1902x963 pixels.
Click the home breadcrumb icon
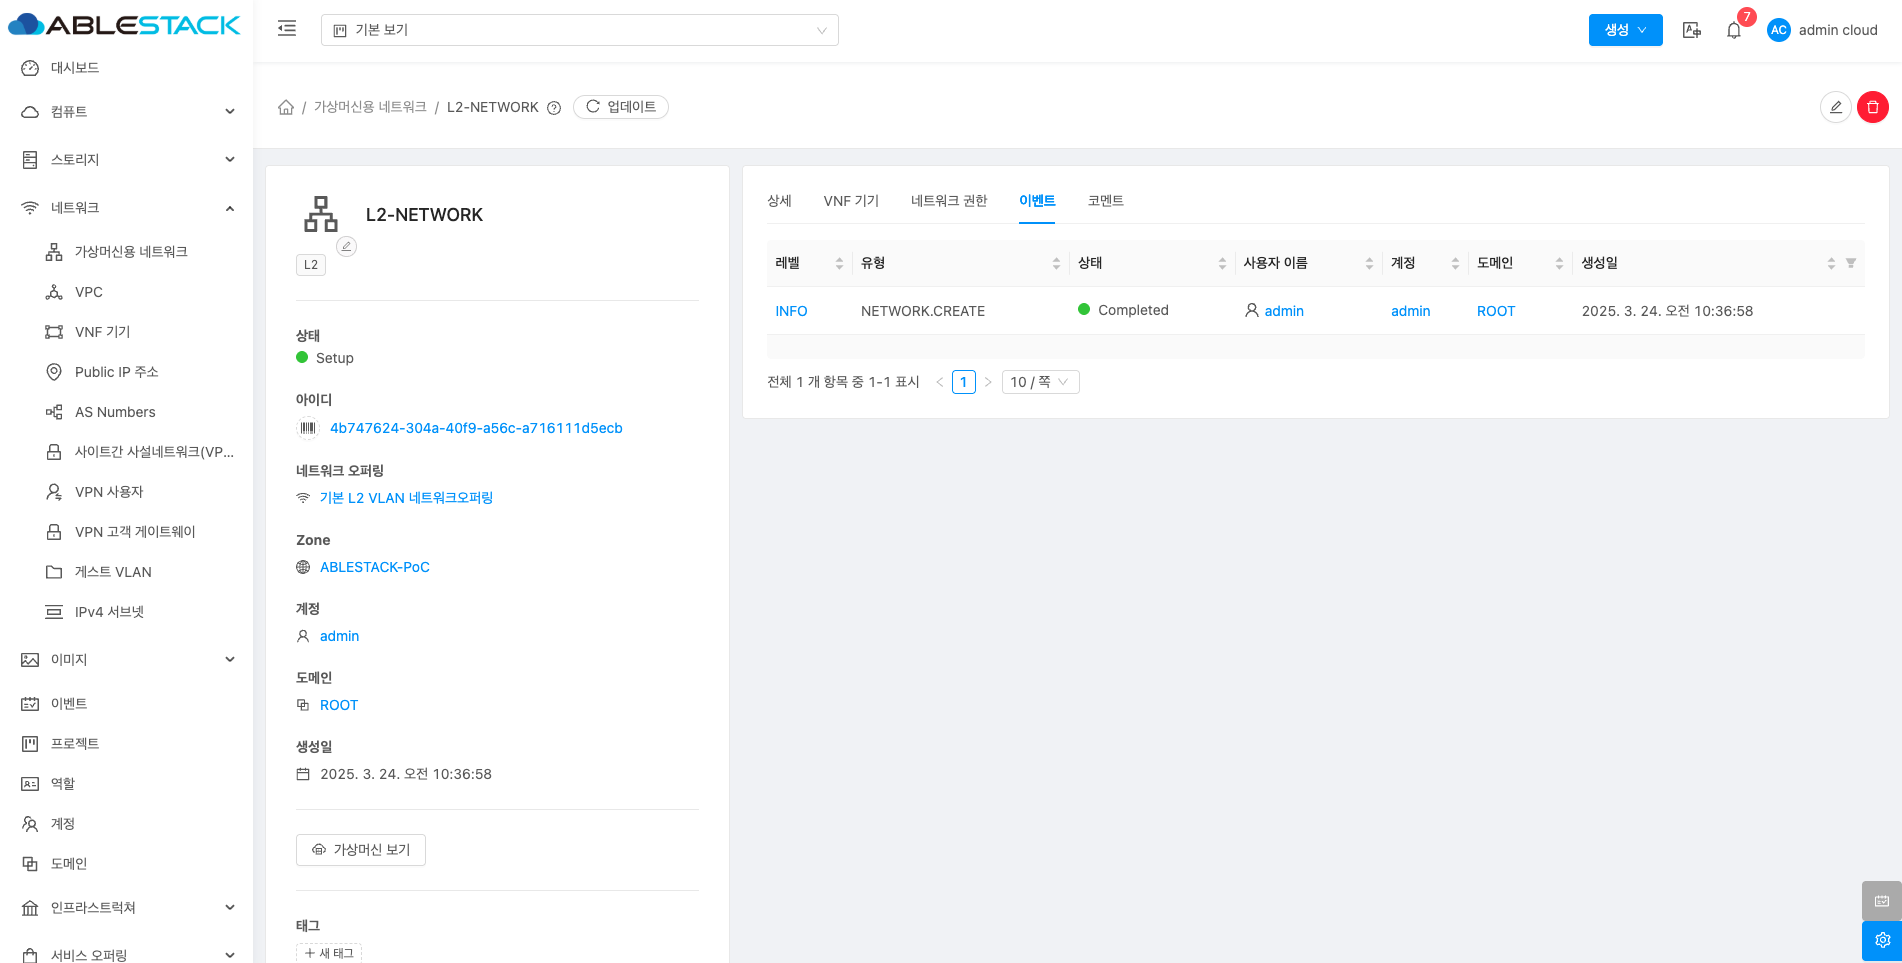pos(286,107)
